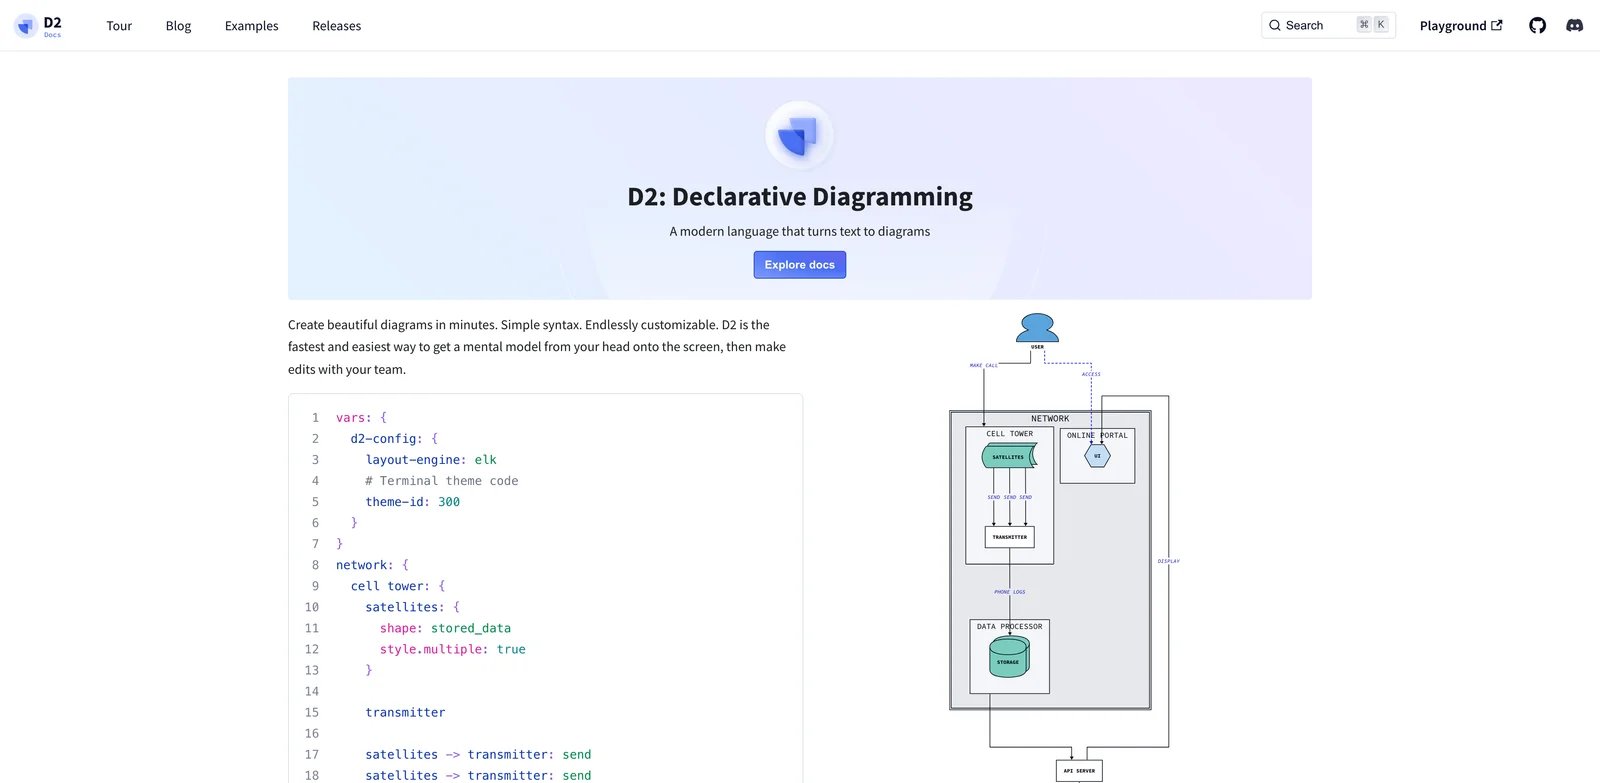Click the Explore docs button
Viewport: 1600px width, 783px height.
pyautogui.click(x=800, y=265)
